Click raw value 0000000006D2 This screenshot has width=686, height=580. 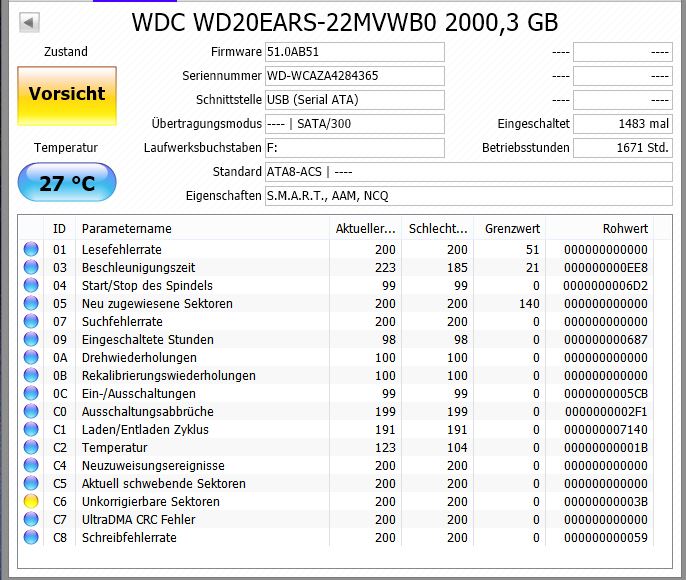click(x=606, y=286)
